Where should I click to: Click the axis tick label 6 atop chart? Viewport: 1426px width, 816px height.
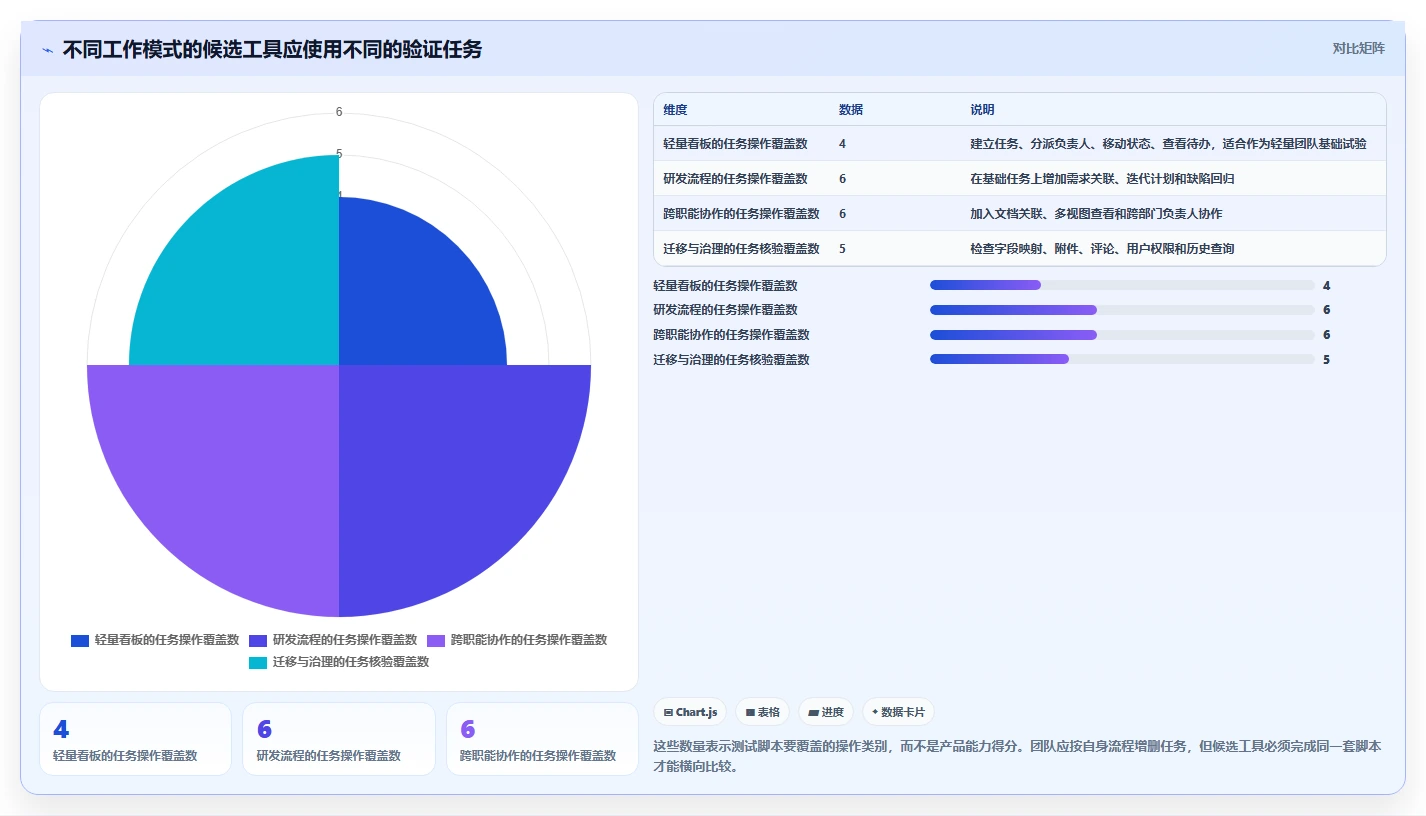tap(339, 112)
